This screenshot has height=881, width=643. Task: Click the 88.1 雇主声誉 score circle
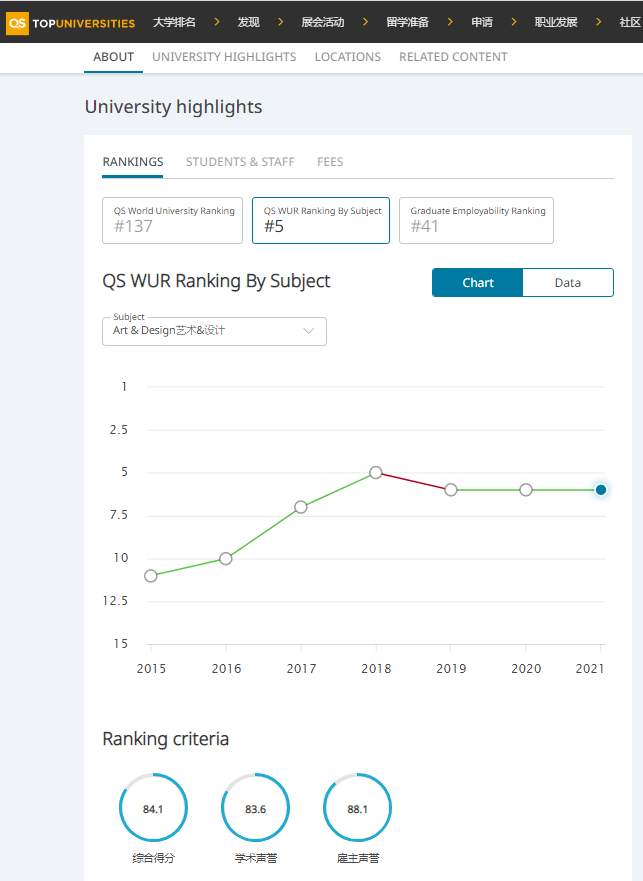[357, 808]
